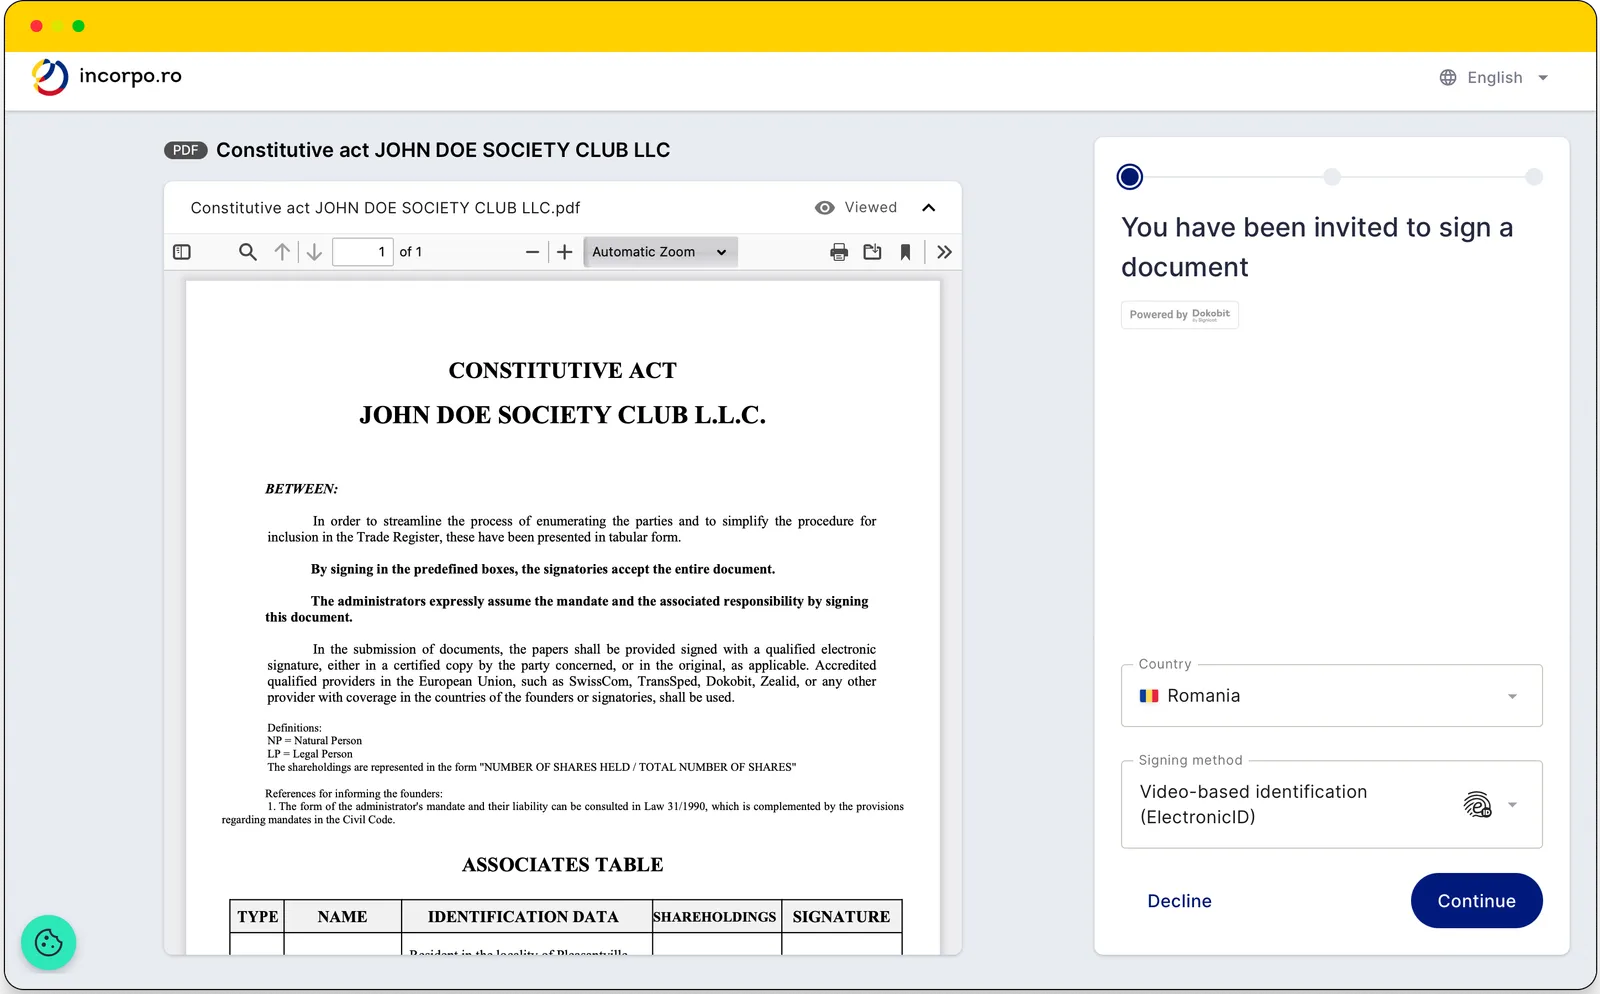Print the constitutive act document
This screenshot has height=994, width=1600.
tap(839, 252)
